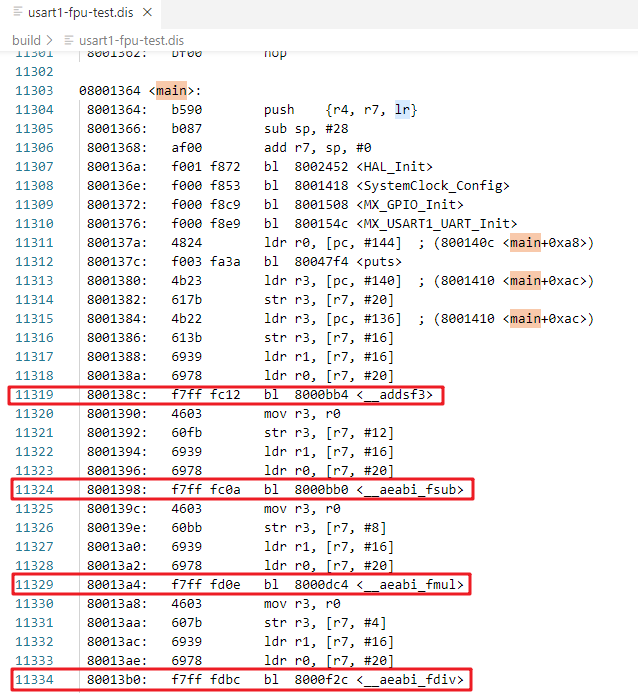The width and height of the screenshot is (638, 693).
Task: Click the __aeabi_fdiv symbol on line 11334
Action: click(x=410, y=680)
